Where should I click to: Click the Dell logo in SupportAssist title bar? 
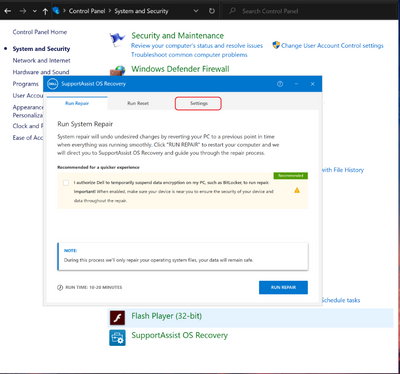[x=53, y=84]
